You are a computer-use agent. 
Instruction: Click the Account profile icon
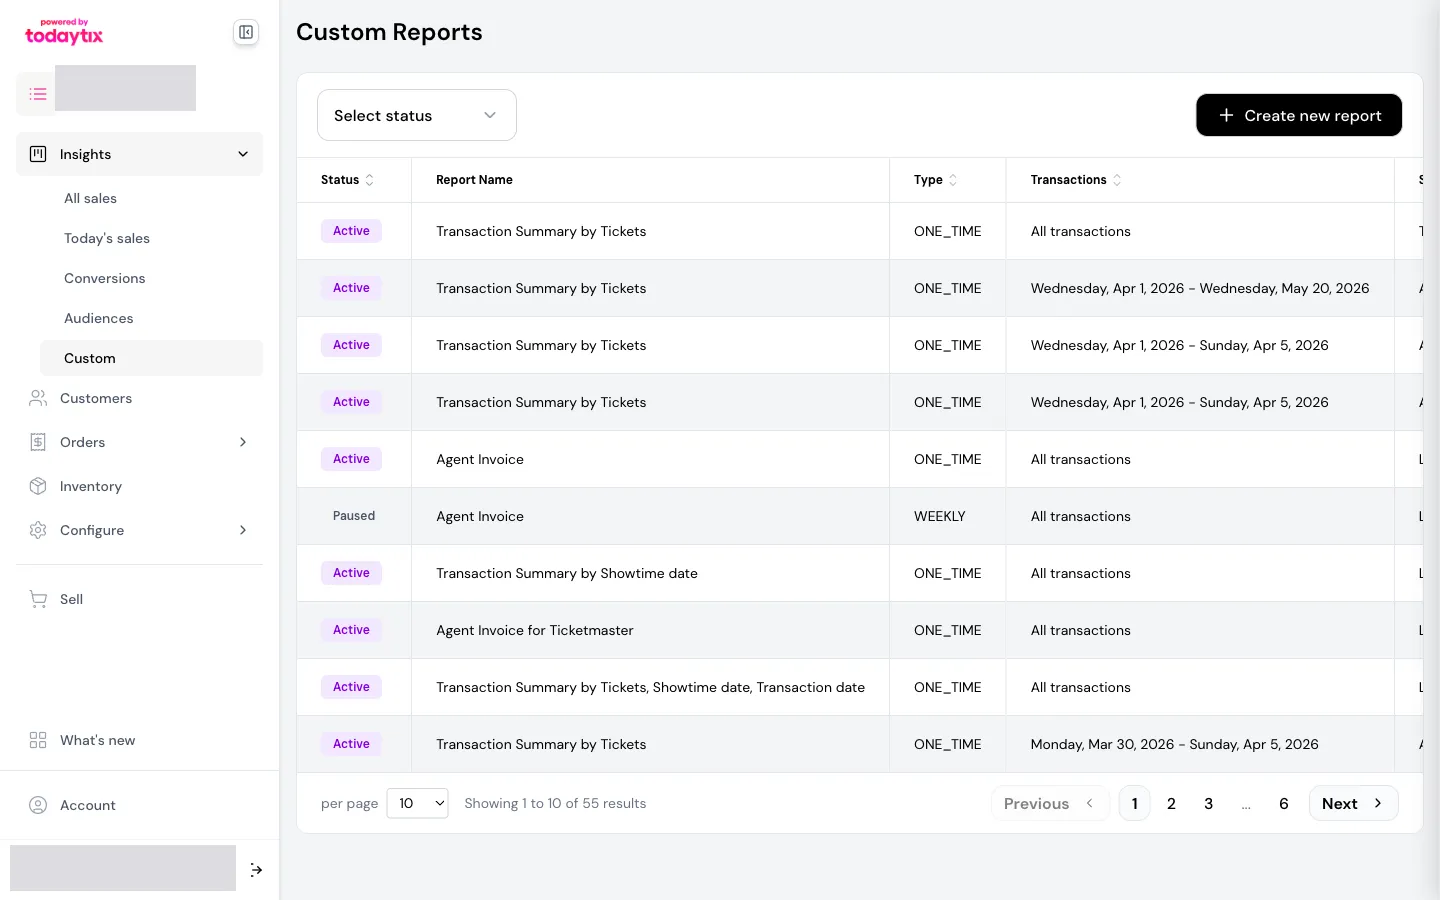(x=38, y=805)
